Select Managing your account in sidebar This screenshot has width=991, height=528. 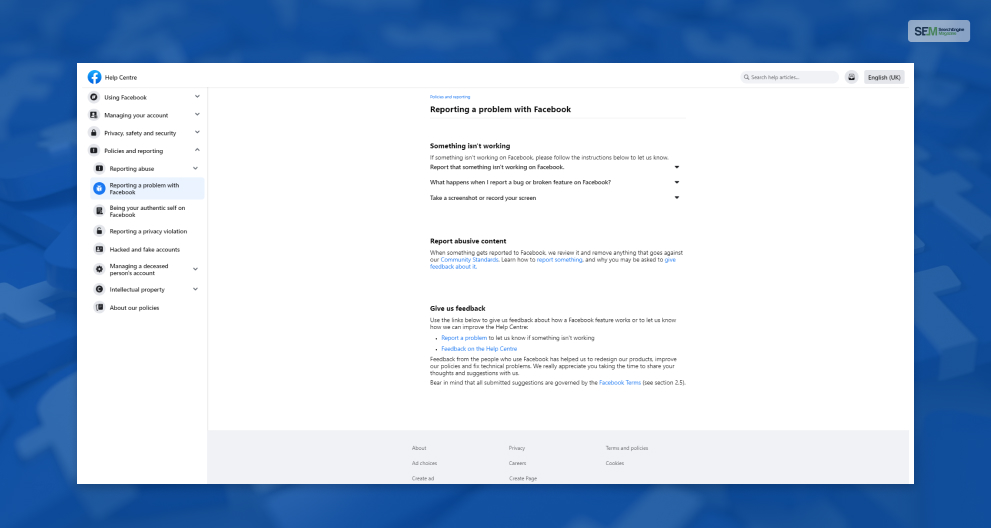click(x=136, y=115)
